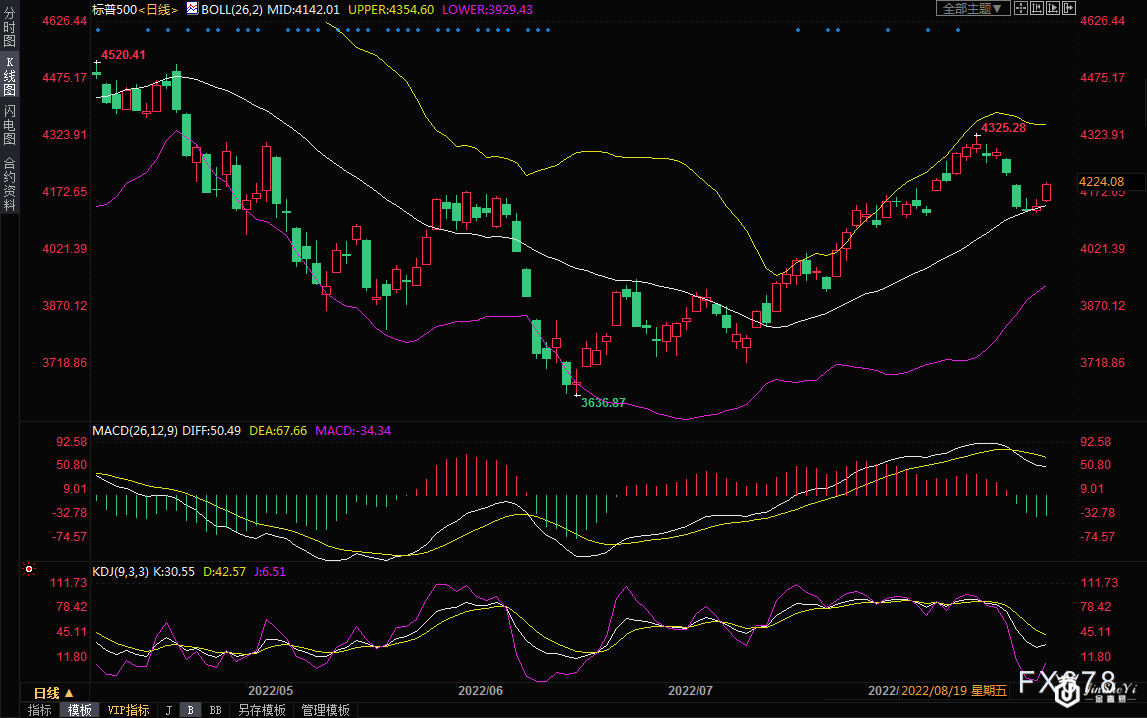This screenshot has width=1147, height=718.
Task: Open the 全部主题 themes dropdown
Action: [x=971, y=8]
